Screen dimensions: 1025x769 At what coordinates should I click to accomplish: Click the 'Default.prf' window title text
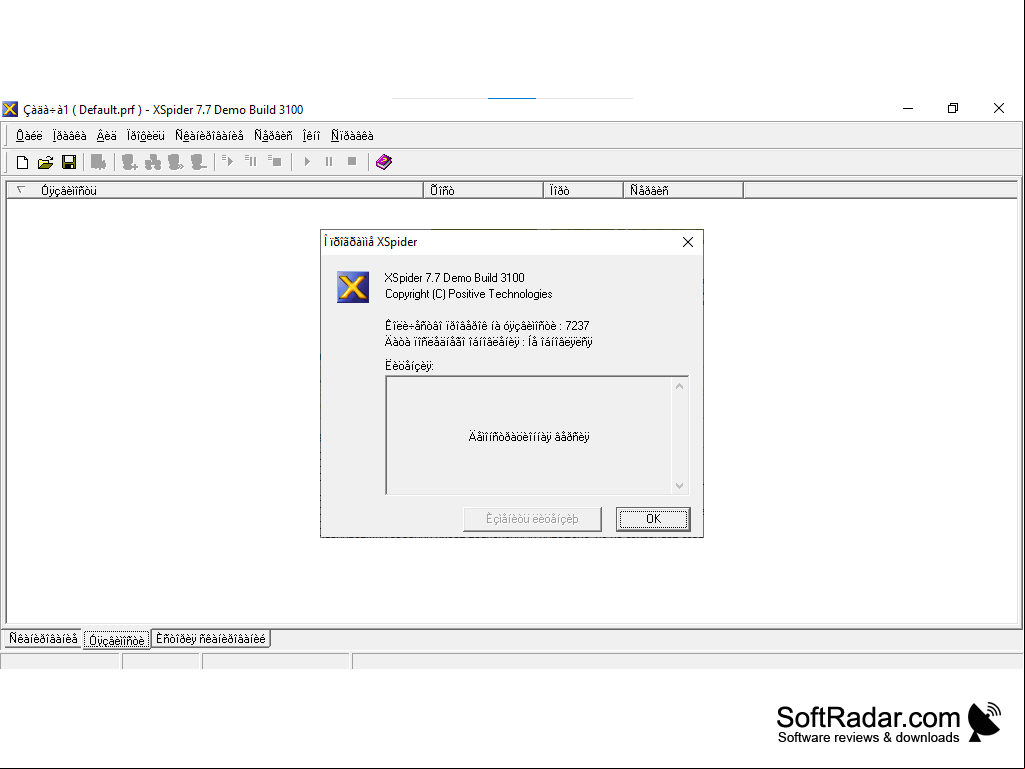point(107,110)
